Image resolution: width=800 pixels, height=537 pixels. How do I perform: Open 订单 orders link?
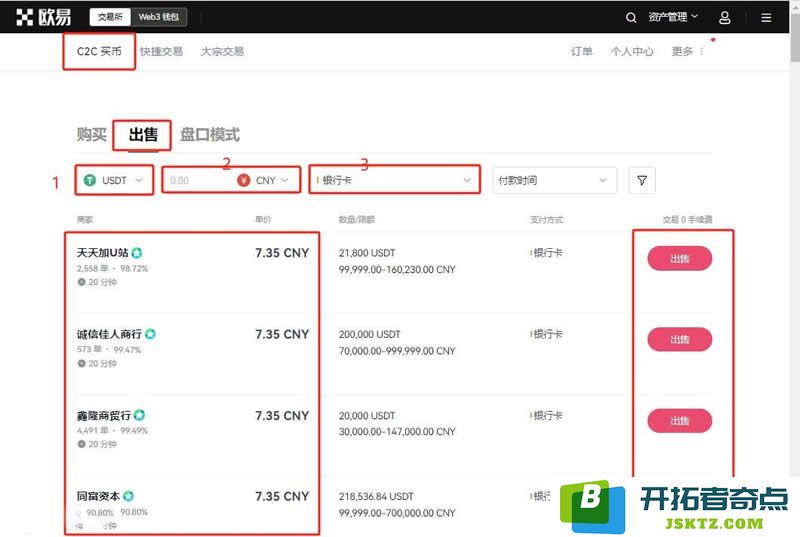pyautogui.click(x=582, y=52)
